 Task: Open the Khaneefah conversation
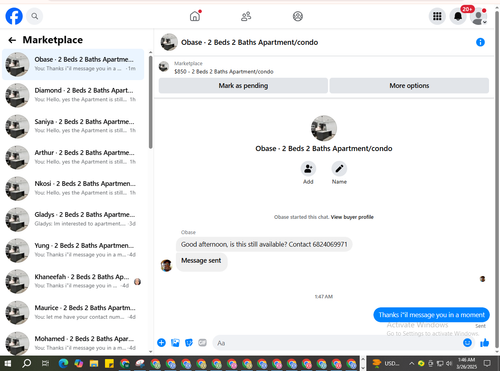[73, 281]
